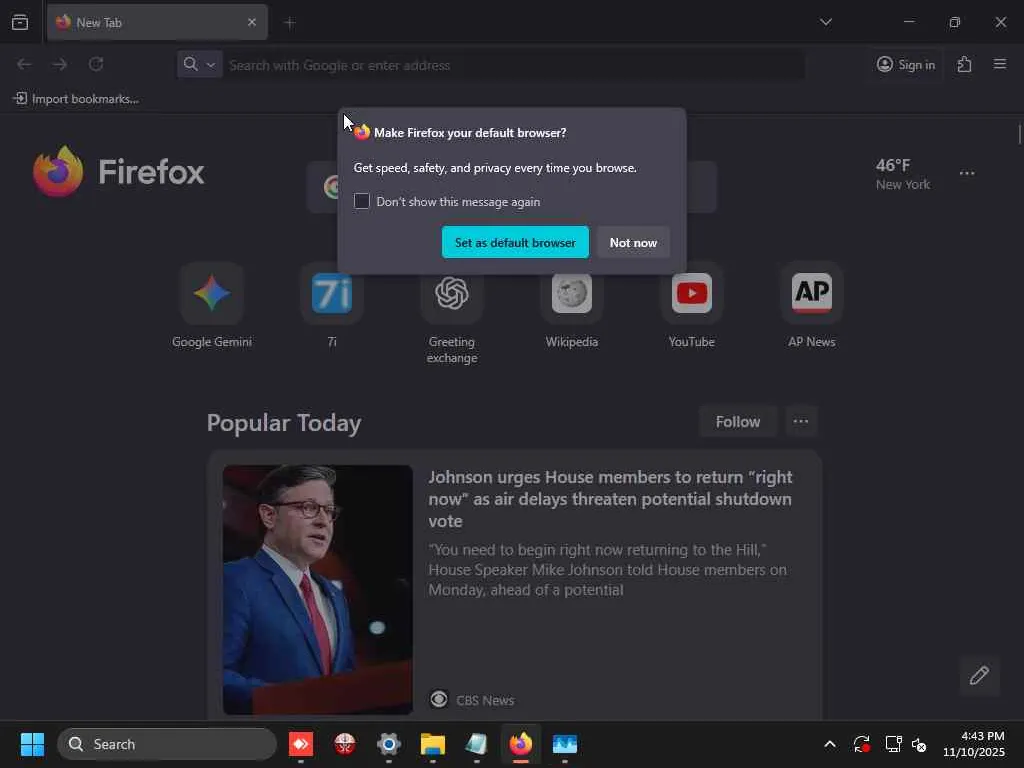1024x768 pixels.
Task: Open the Firefox taskbar icon
Action: pos(520,744)
